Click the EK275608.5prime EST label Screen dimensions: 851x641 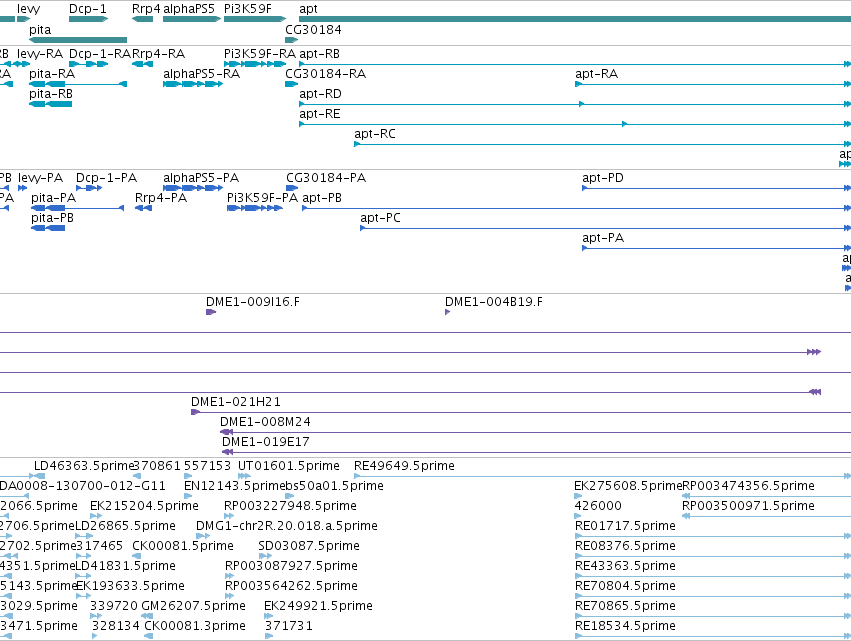tap(628, 486)
